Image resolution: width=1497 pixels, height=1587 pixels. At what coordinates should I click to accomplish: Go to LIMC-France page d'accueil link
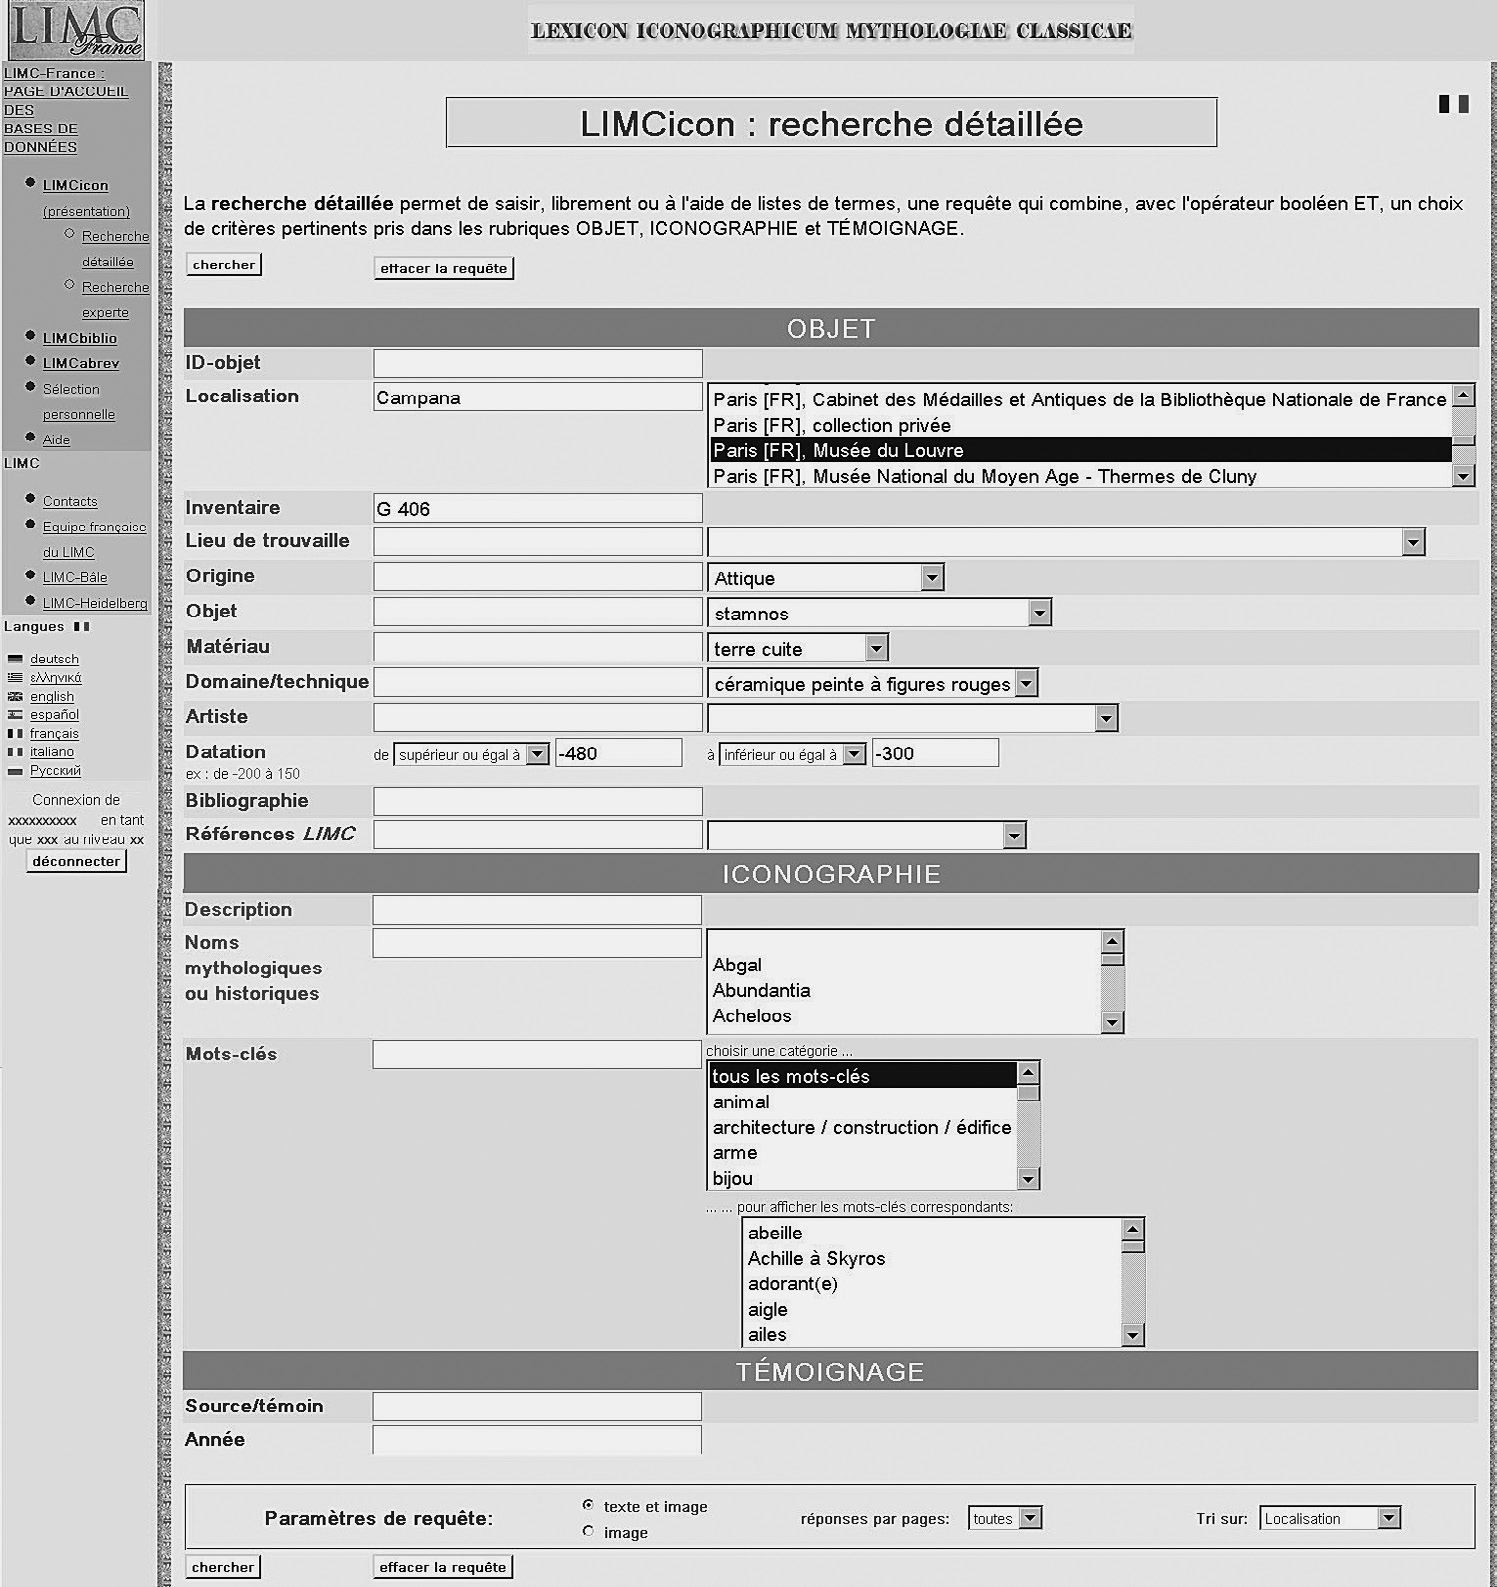pyautogui.click(x=66, y=110)
